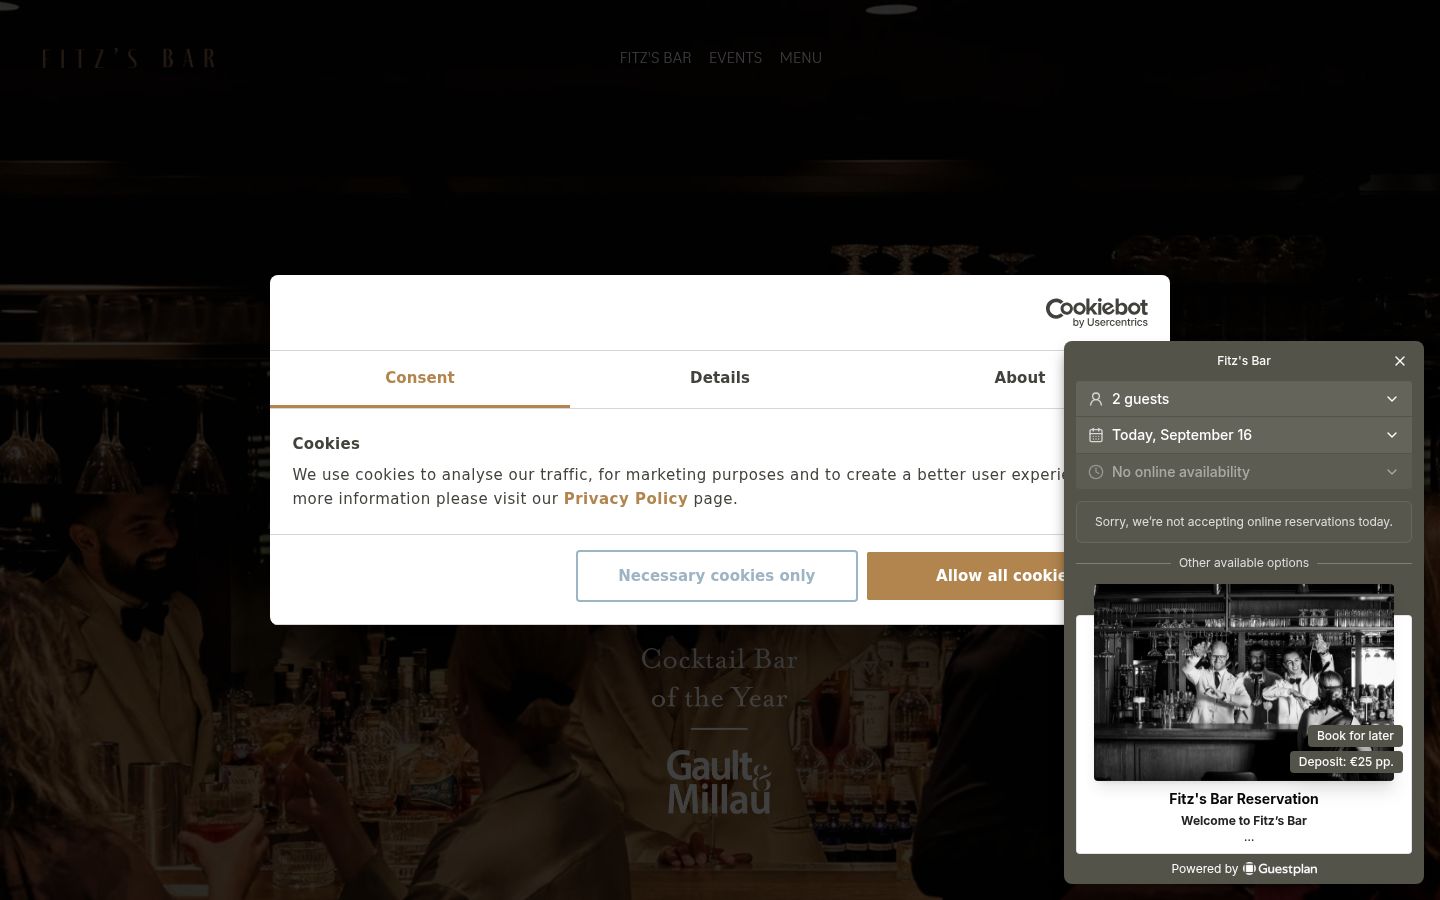Click the not accepting online reservations message

click(x=1244, y=522)
